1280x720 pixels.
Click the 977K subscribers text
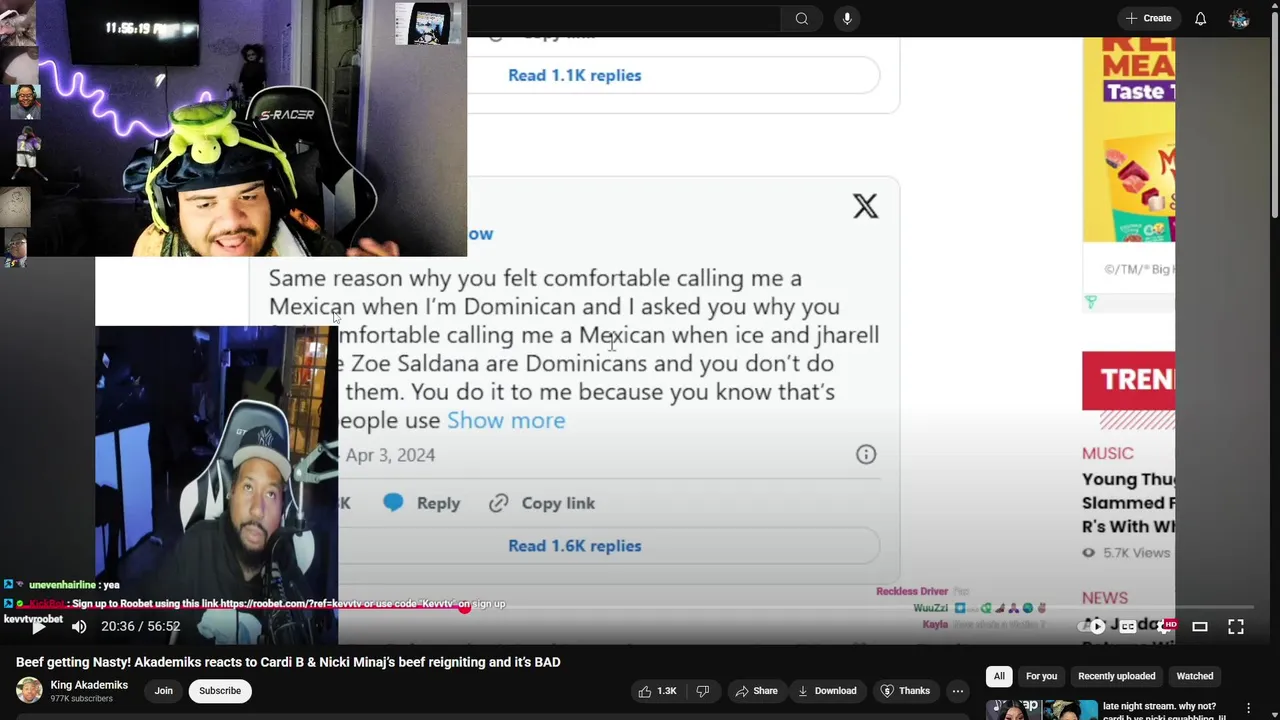pyautogui.click(x=82, y=699)
